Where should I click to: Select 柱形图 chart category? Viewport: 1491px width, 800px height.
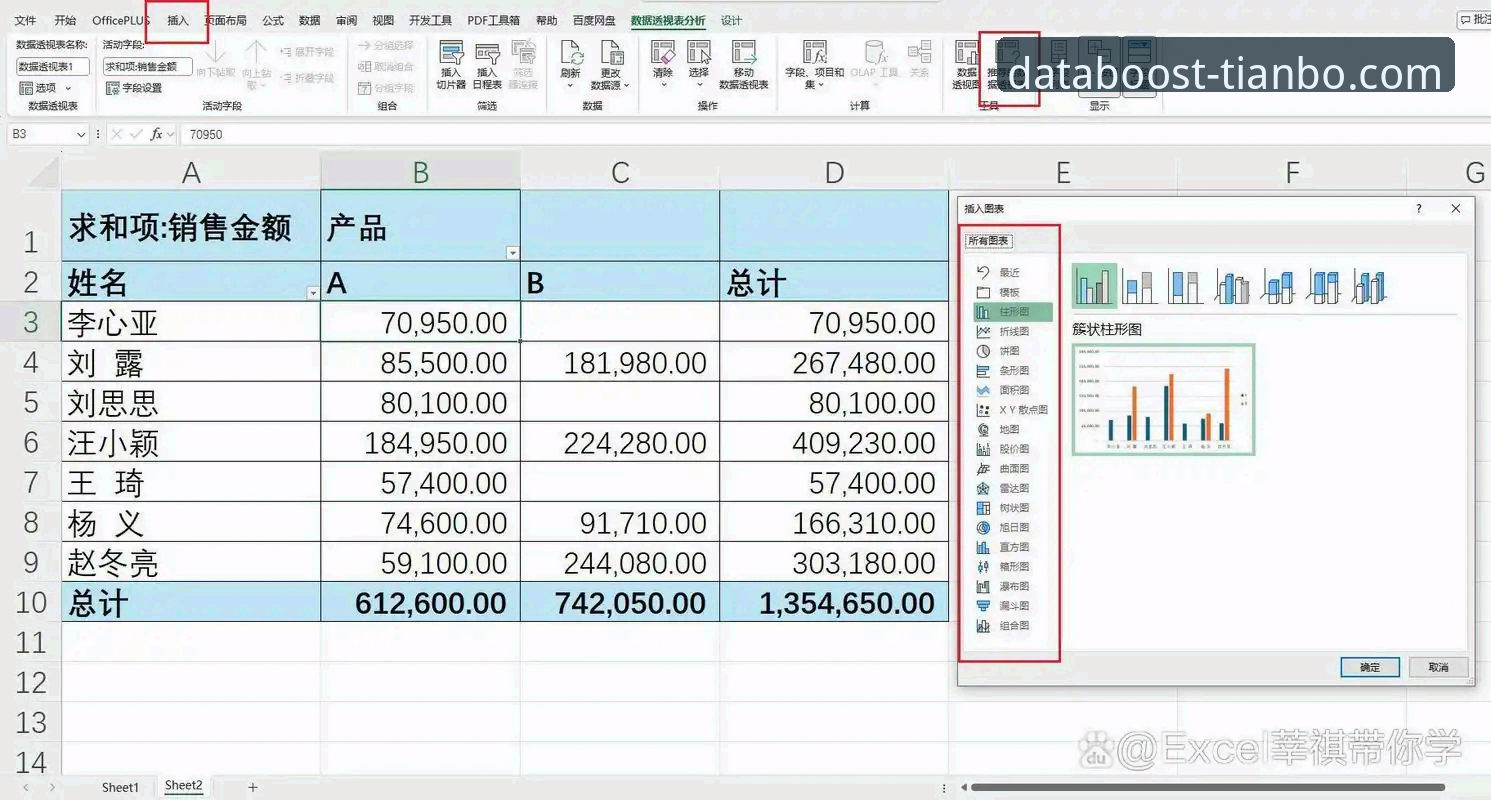(x=1012, y=312)
